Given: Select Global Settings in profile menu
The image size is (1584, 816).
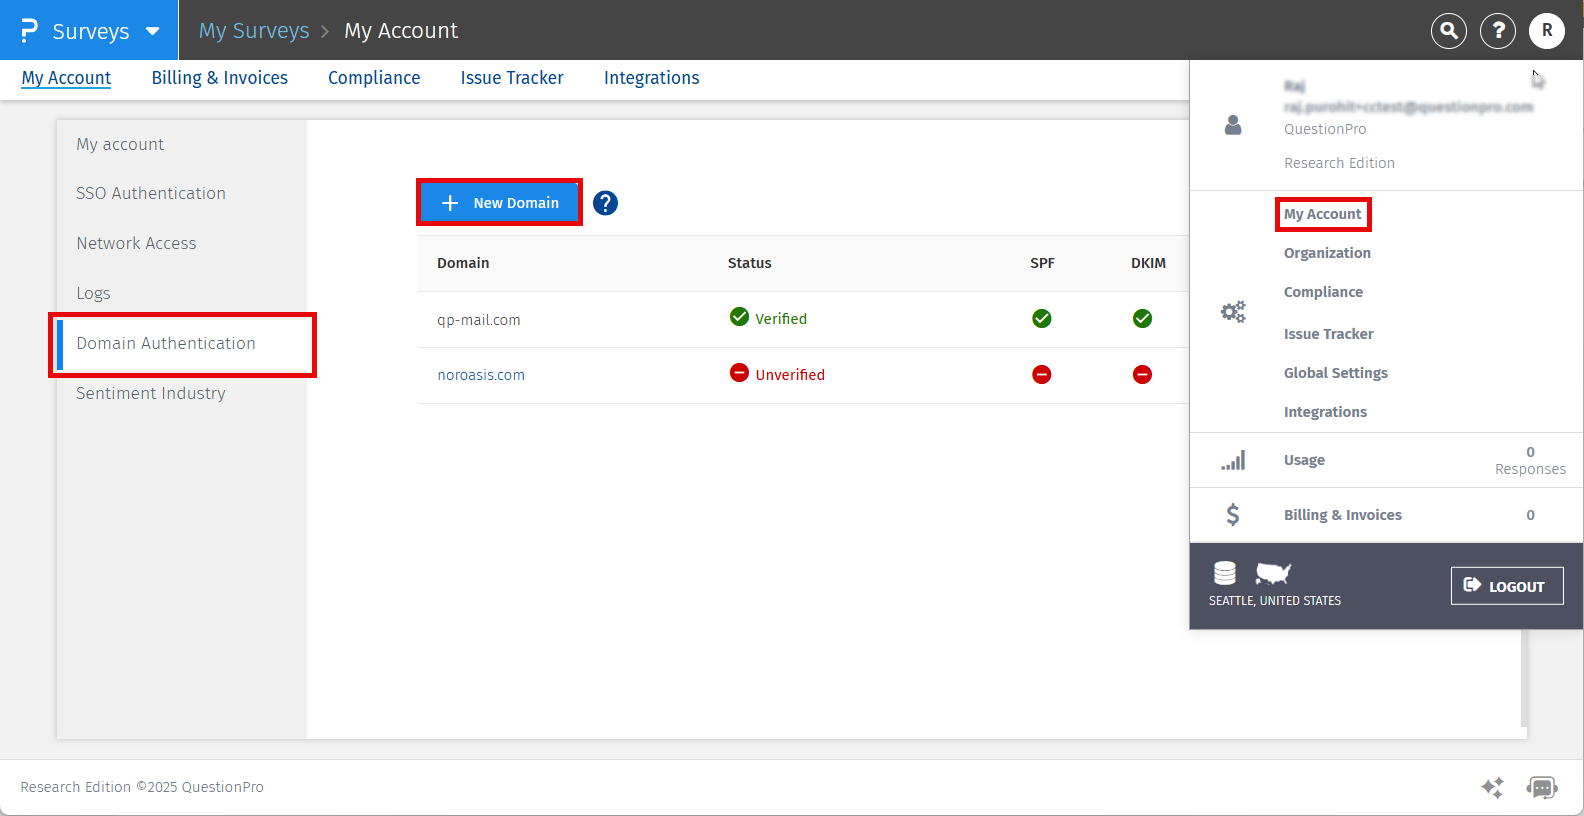Looking at the screenshot, I should pos(1335,373).
